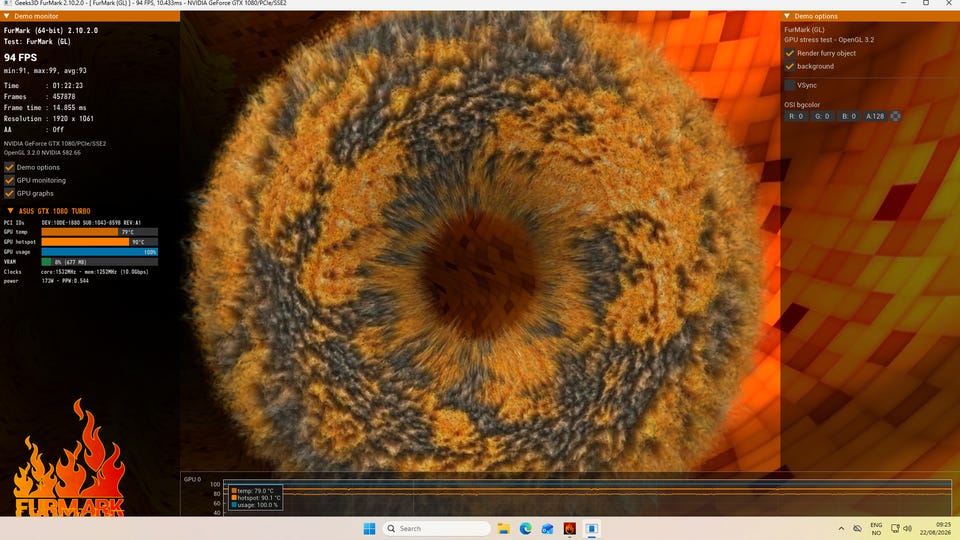Uncheck the GPU graphs checkbox
The width and height of the screenshot is (960, 540).
9,193
